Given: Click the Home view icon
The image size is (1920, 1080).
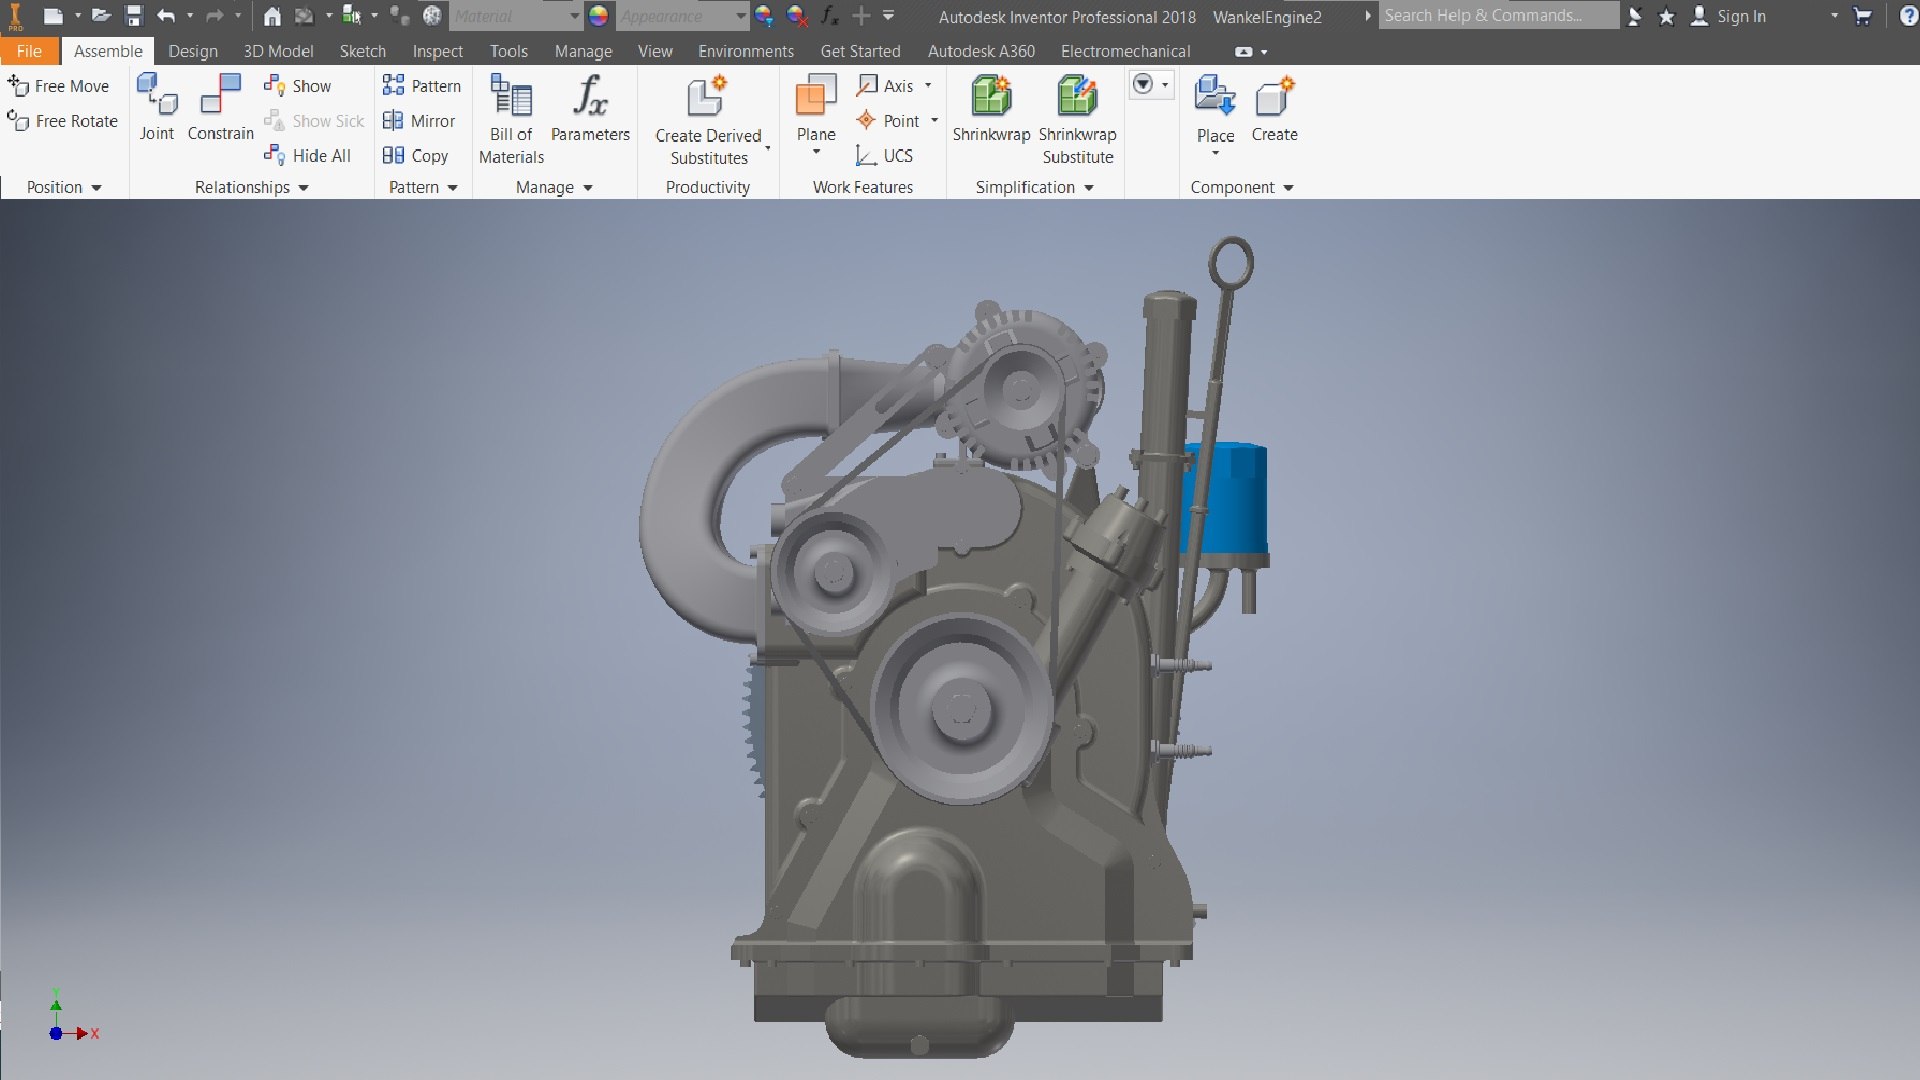Looking at the screenshot, I should (x=272, y=16).
